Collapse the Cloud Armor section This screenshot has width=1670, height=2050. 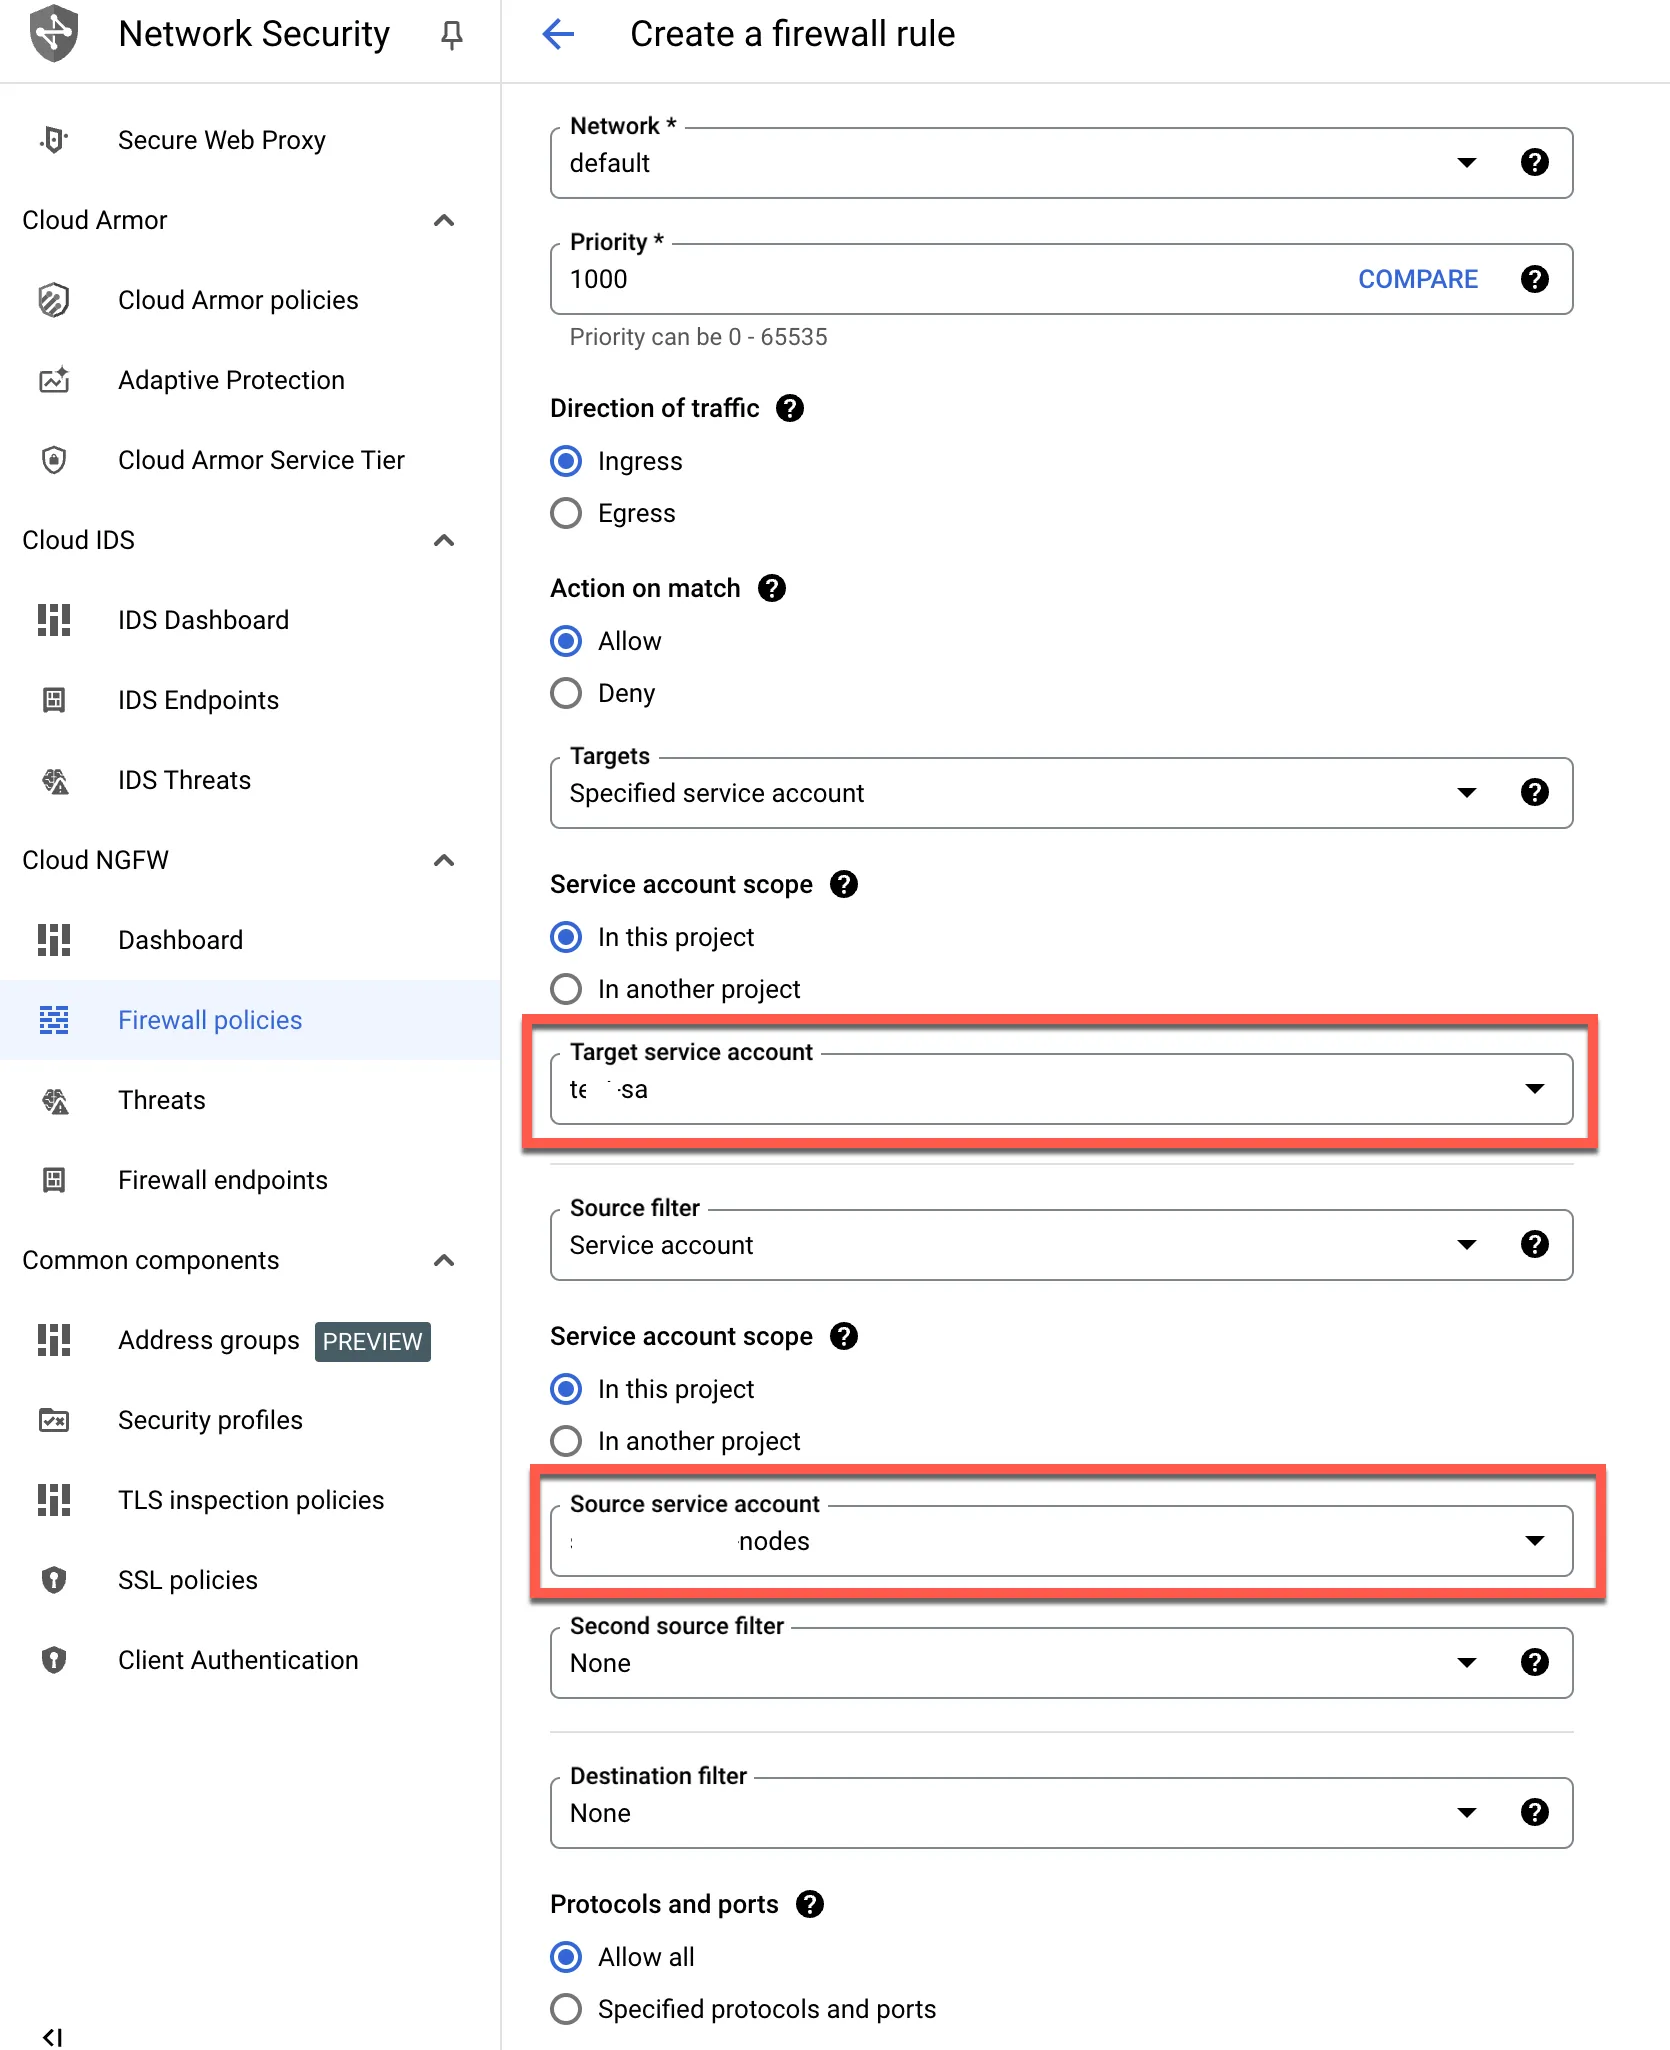(444, 220)
